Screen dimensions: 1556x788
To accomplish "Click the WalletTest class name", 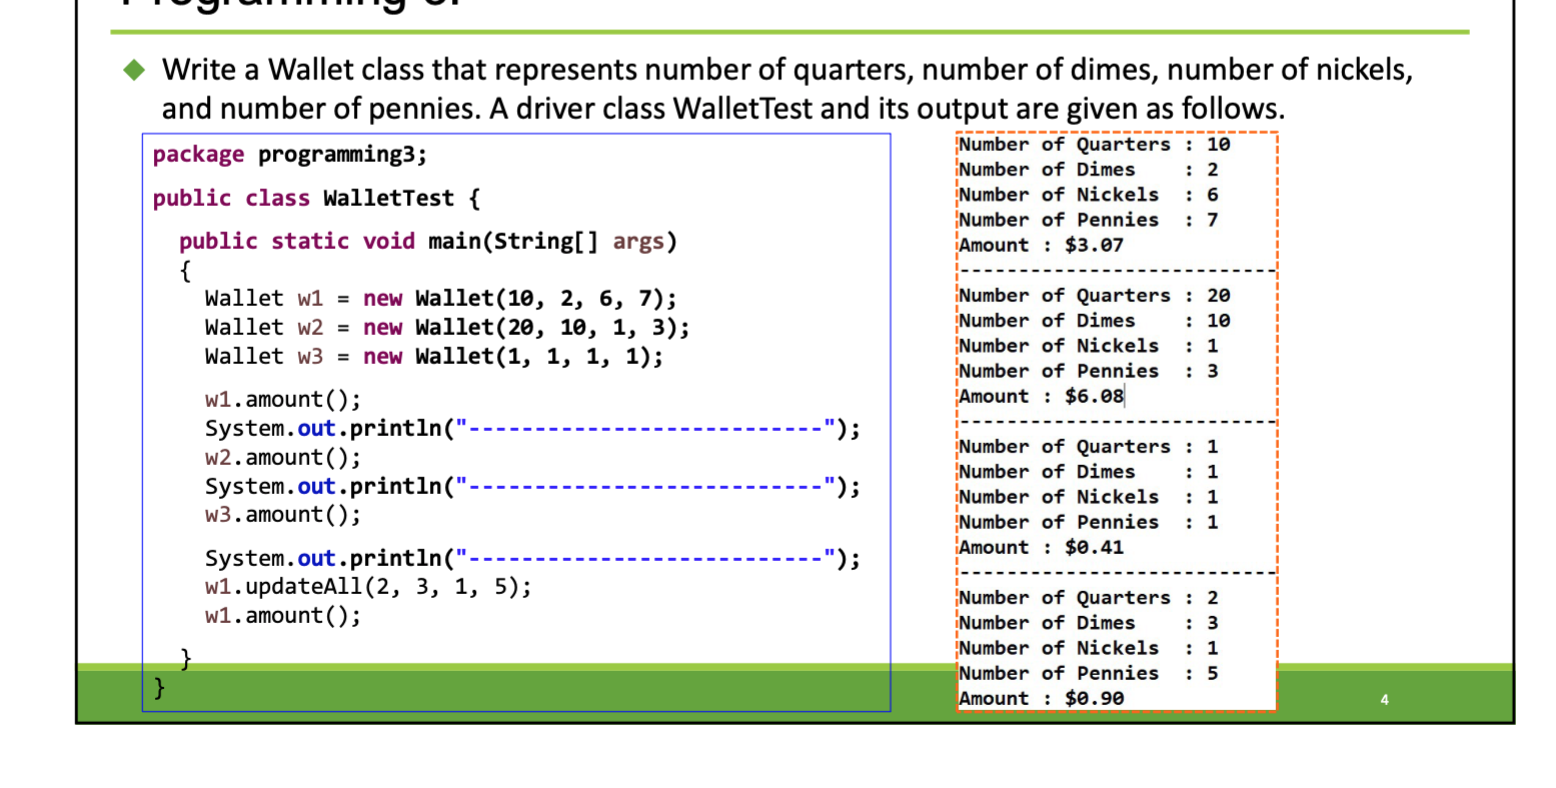I will (x=389, y=197).
